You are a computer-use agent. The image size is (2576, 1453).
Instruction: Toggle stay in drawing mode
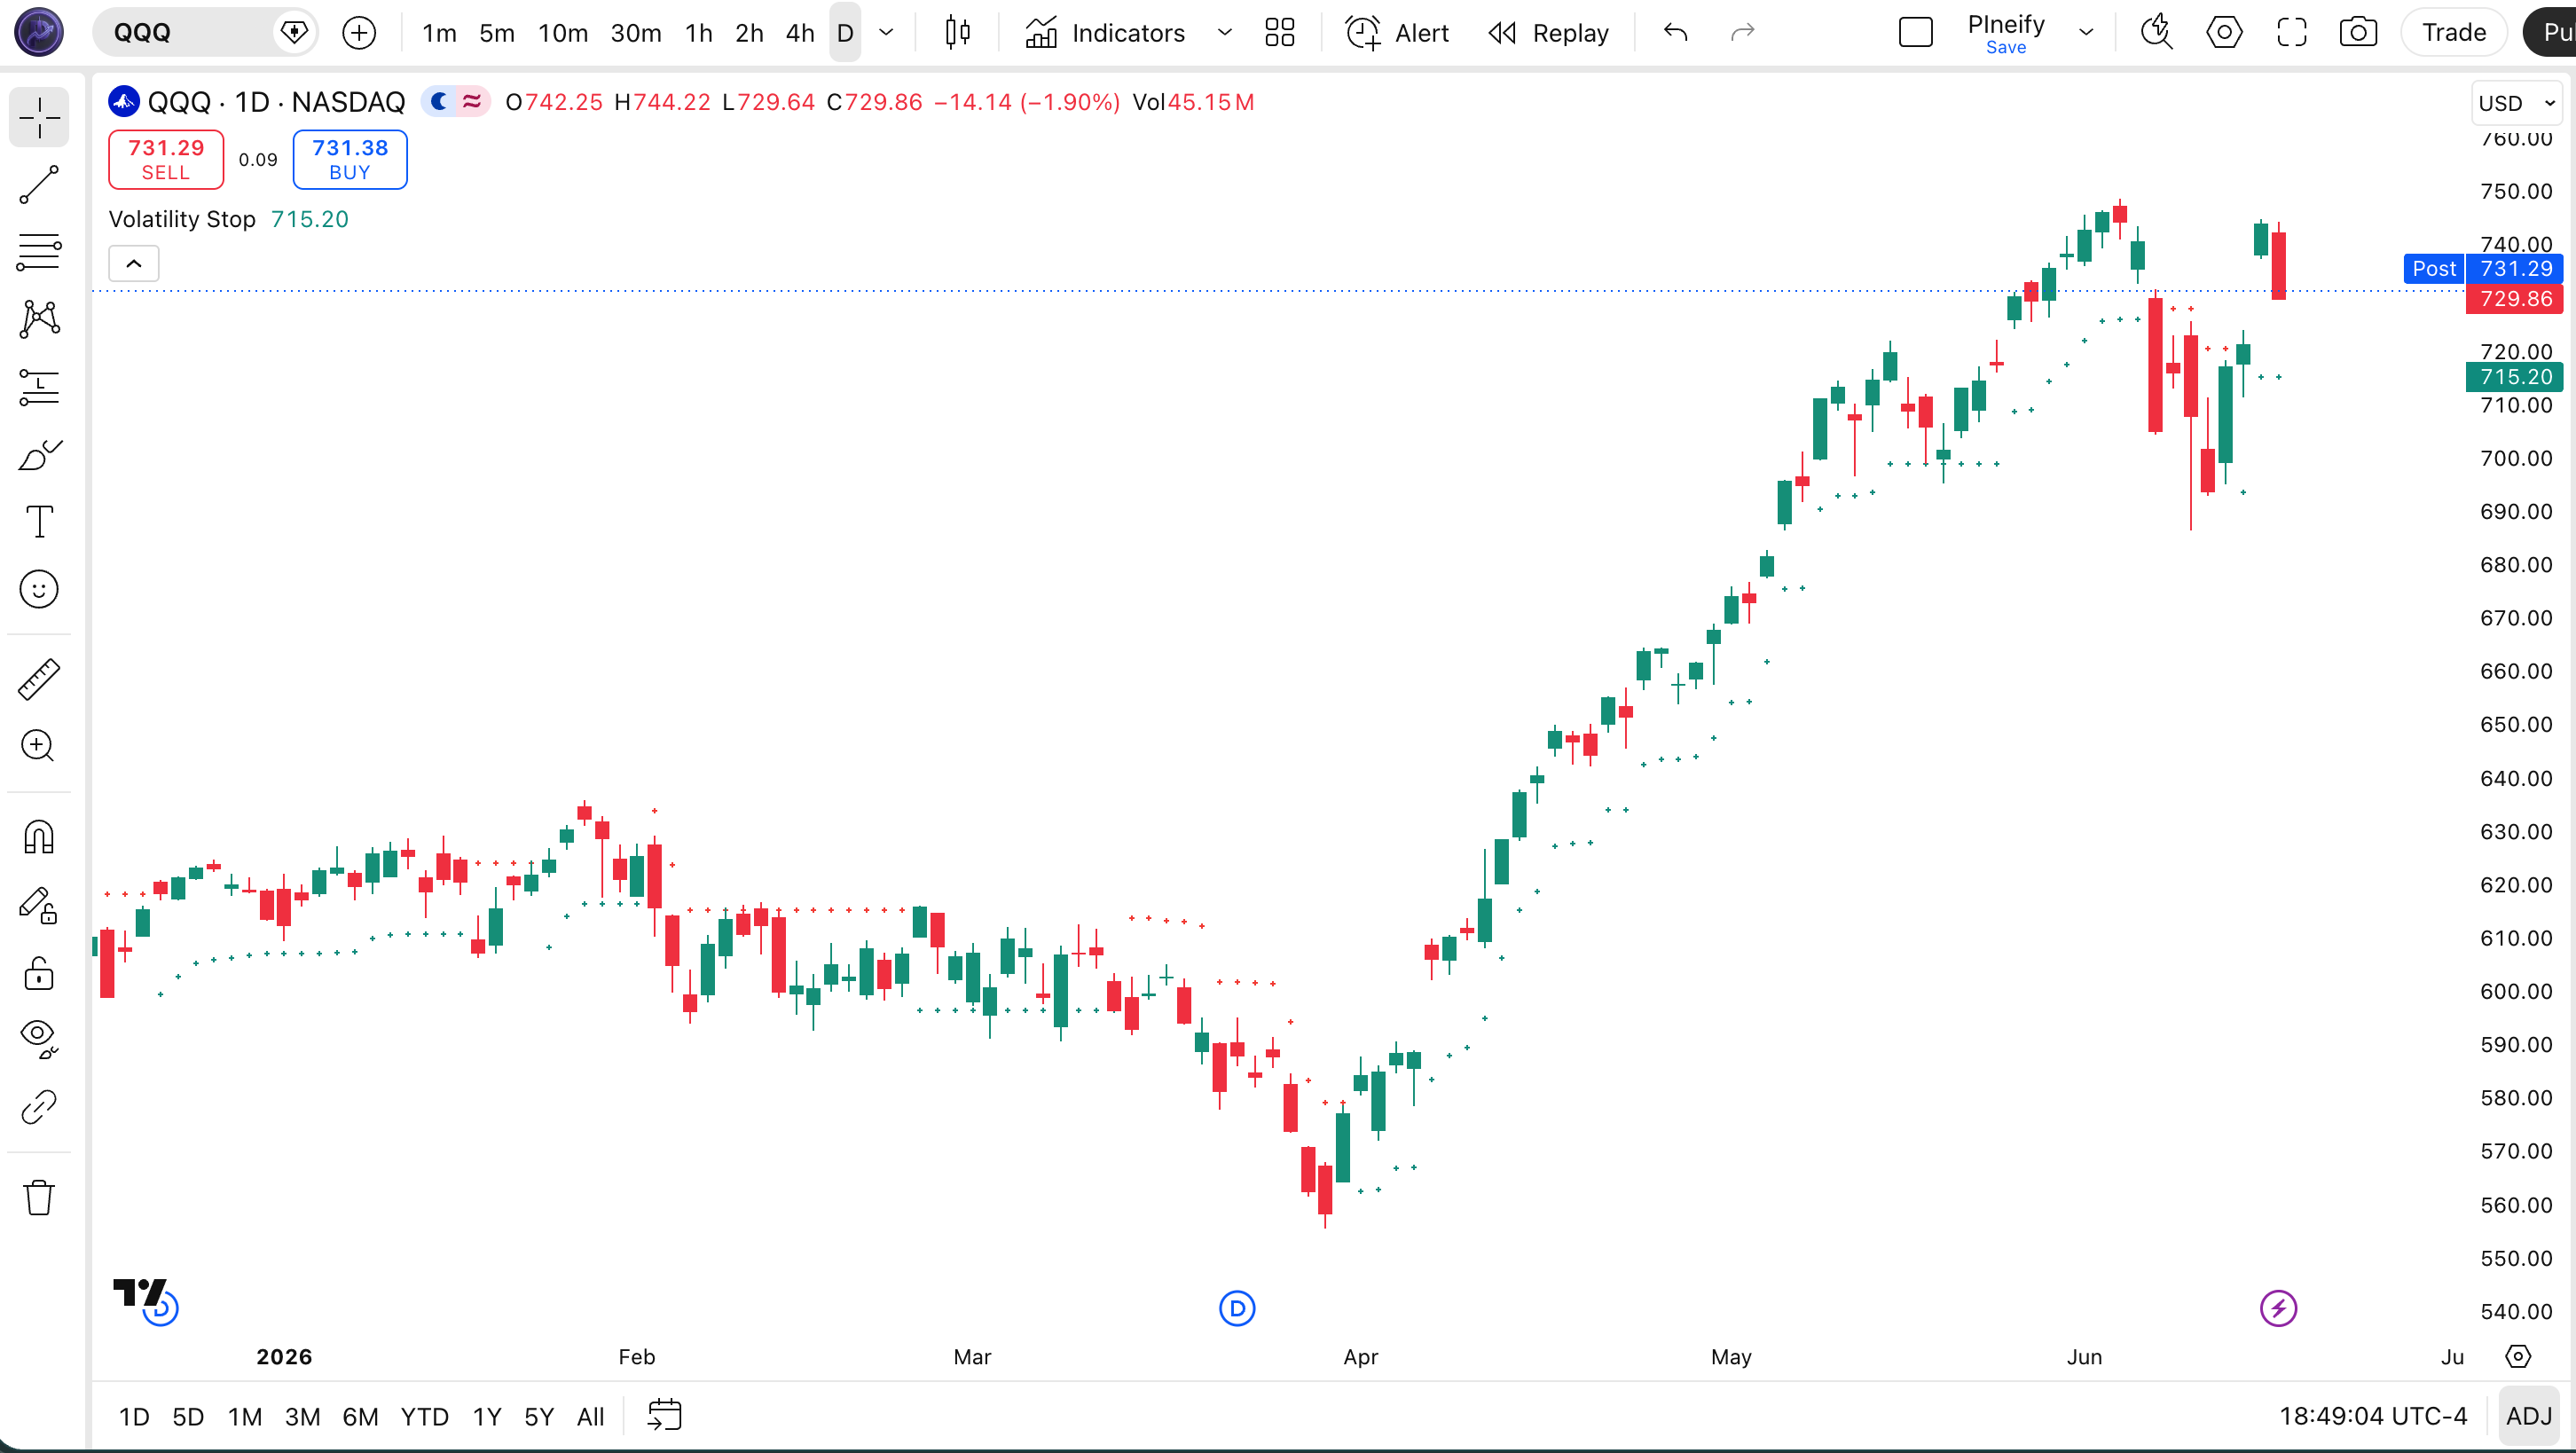coord(39,905)
